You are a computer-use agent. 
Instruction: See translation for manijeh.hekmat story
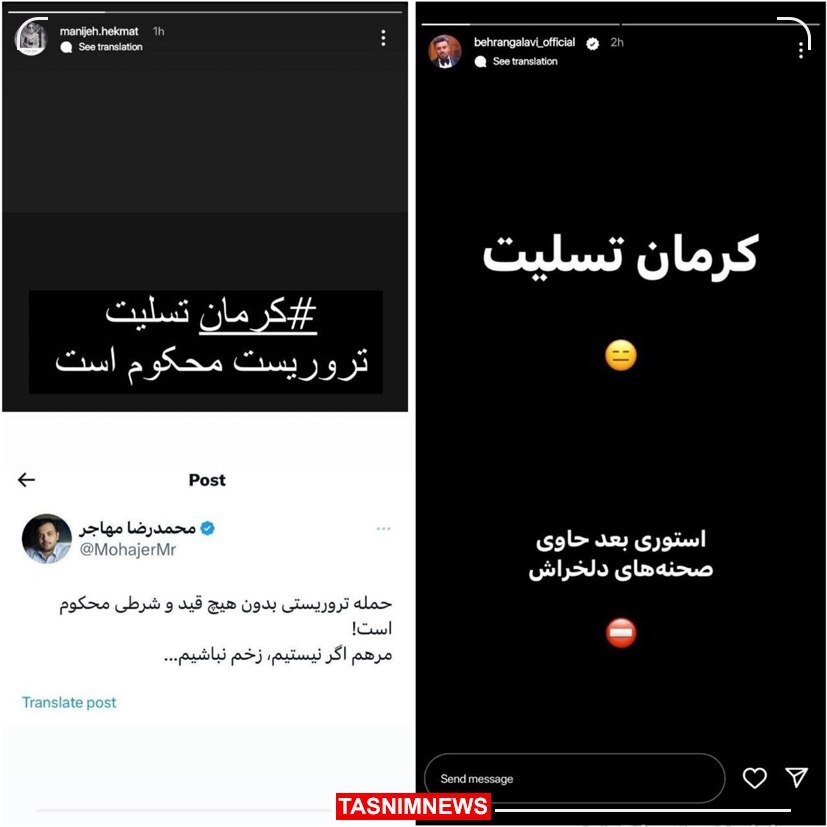(x=110, y=47)
